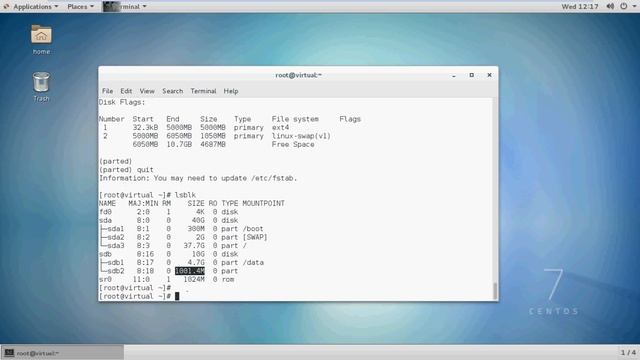The image size is (640, 360).
Task: Click the [SWAP] mountpoint text
Action: click(x=255, y=237)
